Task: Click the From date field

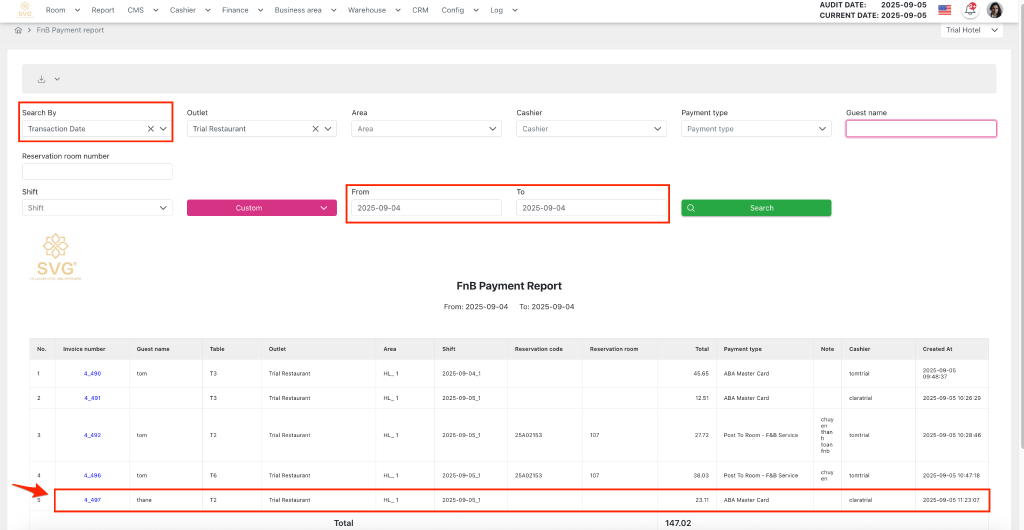Action: click(x=425, y=208)
